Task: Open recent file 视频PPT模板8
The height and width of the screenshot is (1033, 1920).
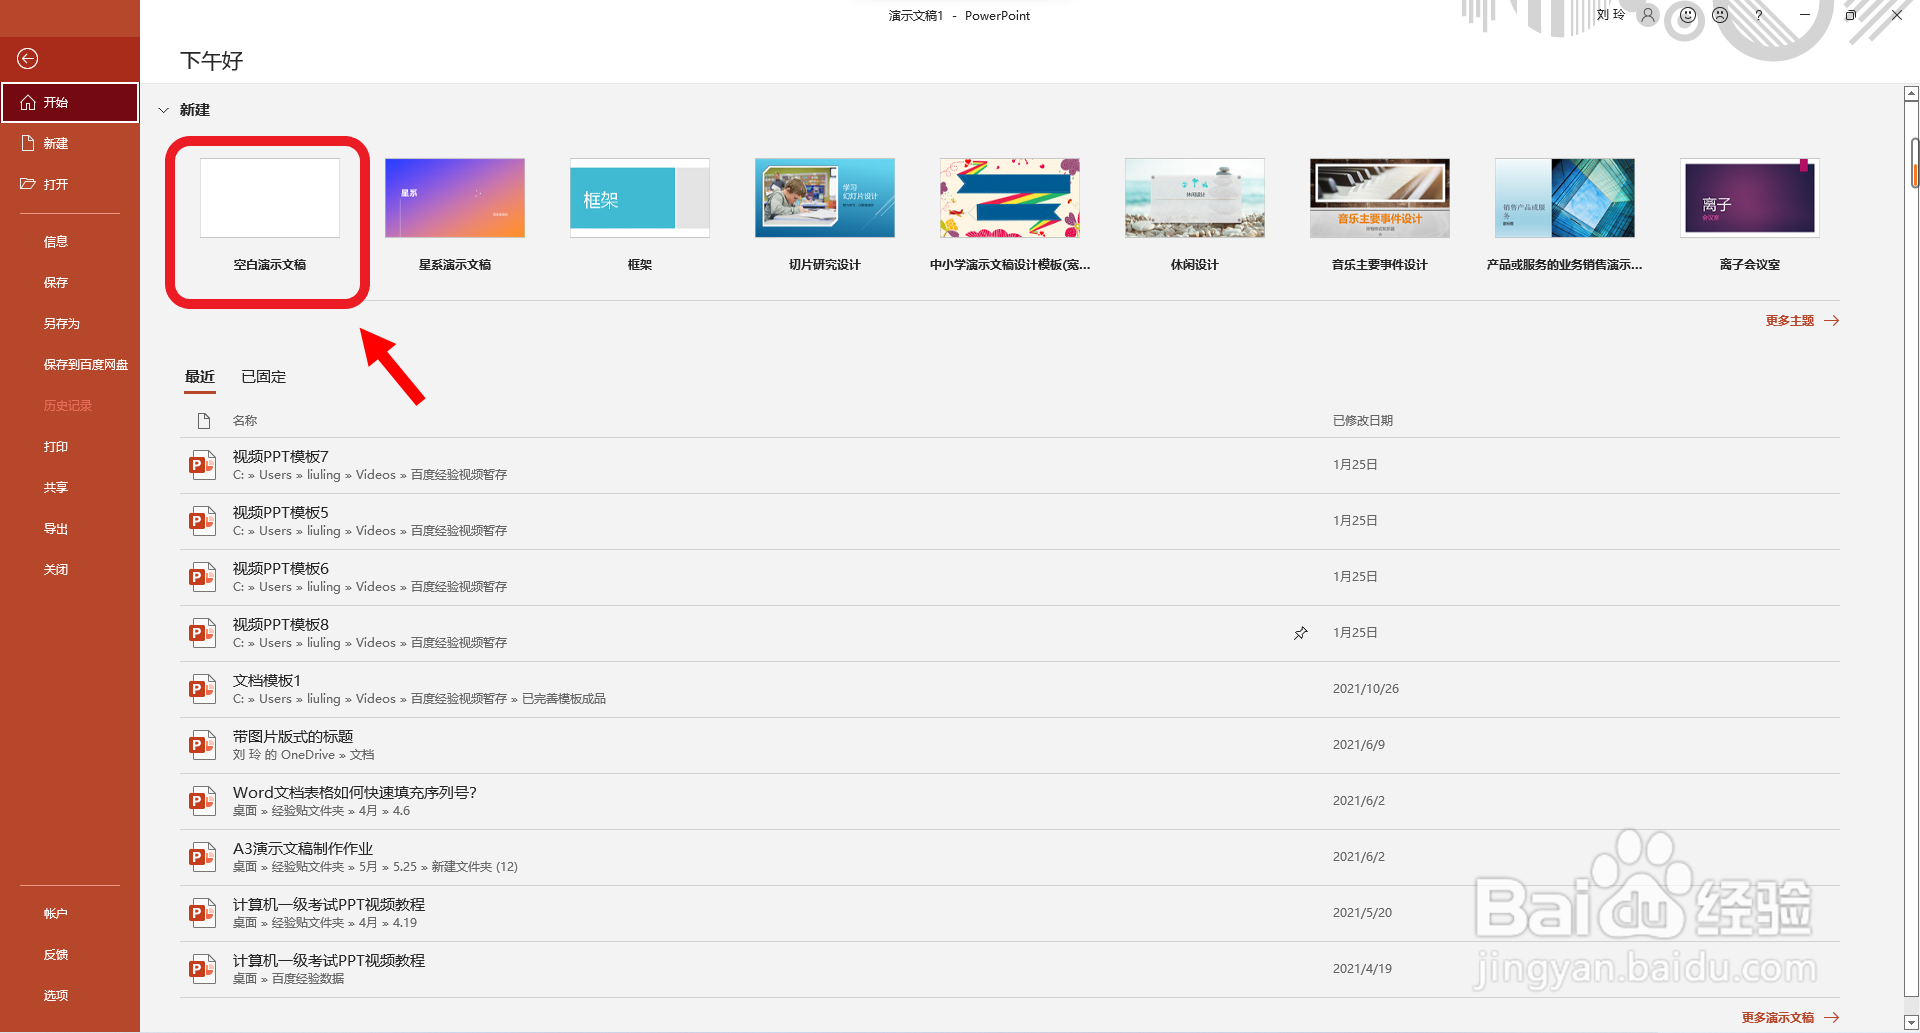Action: coord(1010,633)
